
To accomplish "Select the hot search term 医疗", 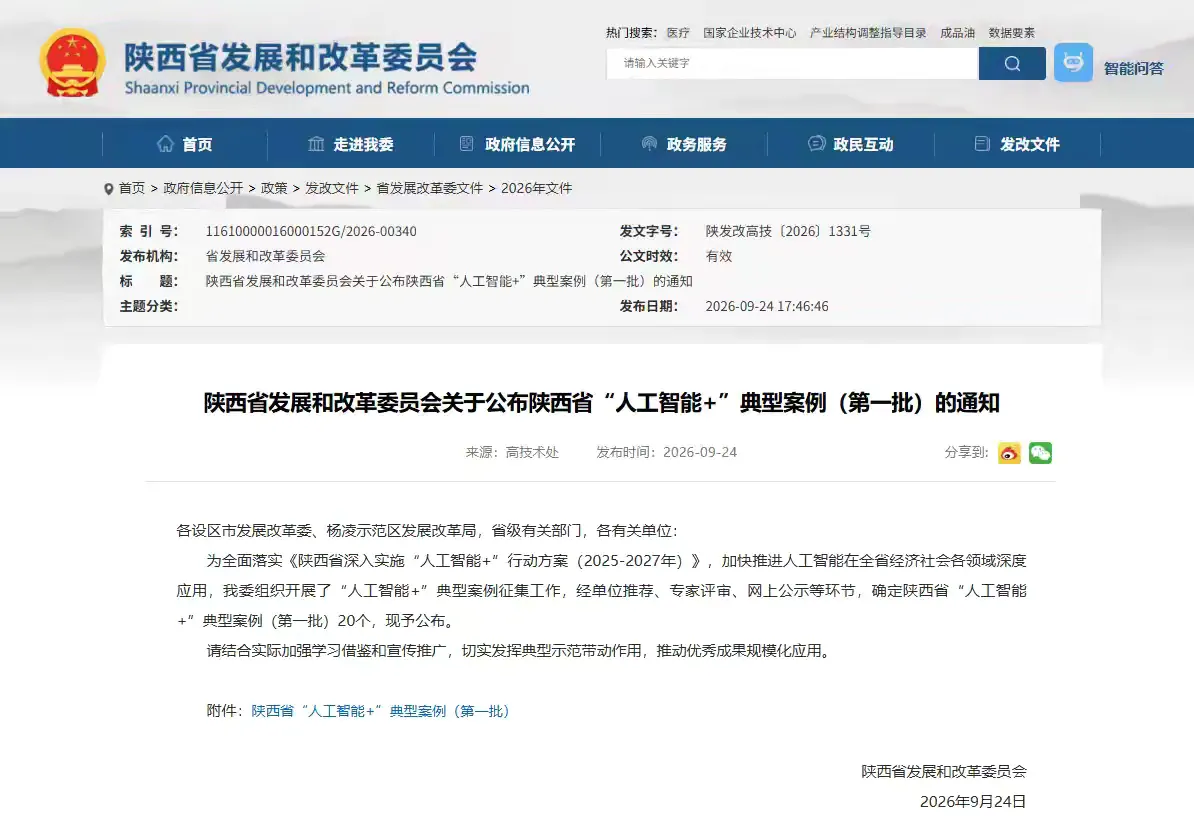I will 678,33.
